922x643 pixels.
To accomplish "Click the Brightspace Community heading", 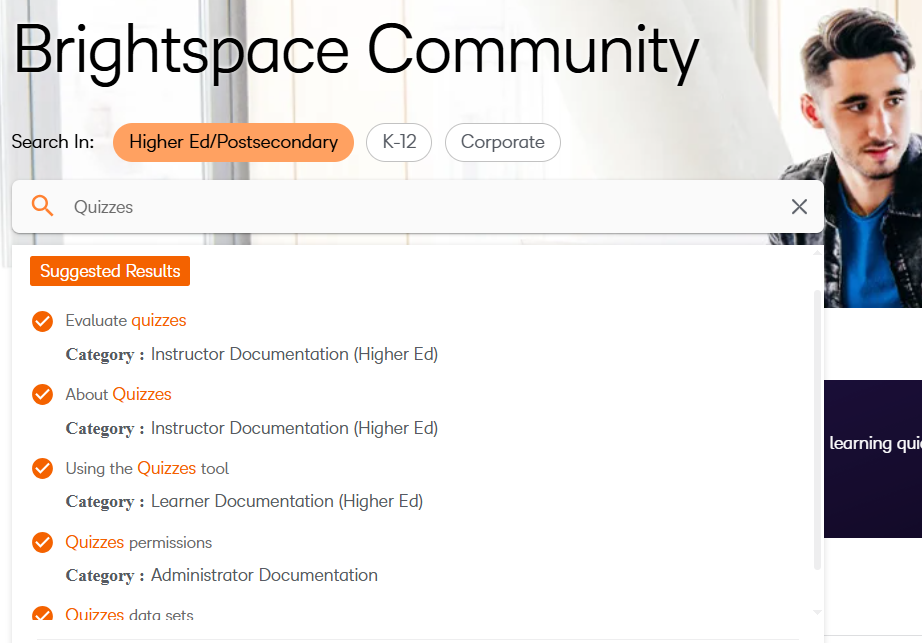I will [356, 52].
